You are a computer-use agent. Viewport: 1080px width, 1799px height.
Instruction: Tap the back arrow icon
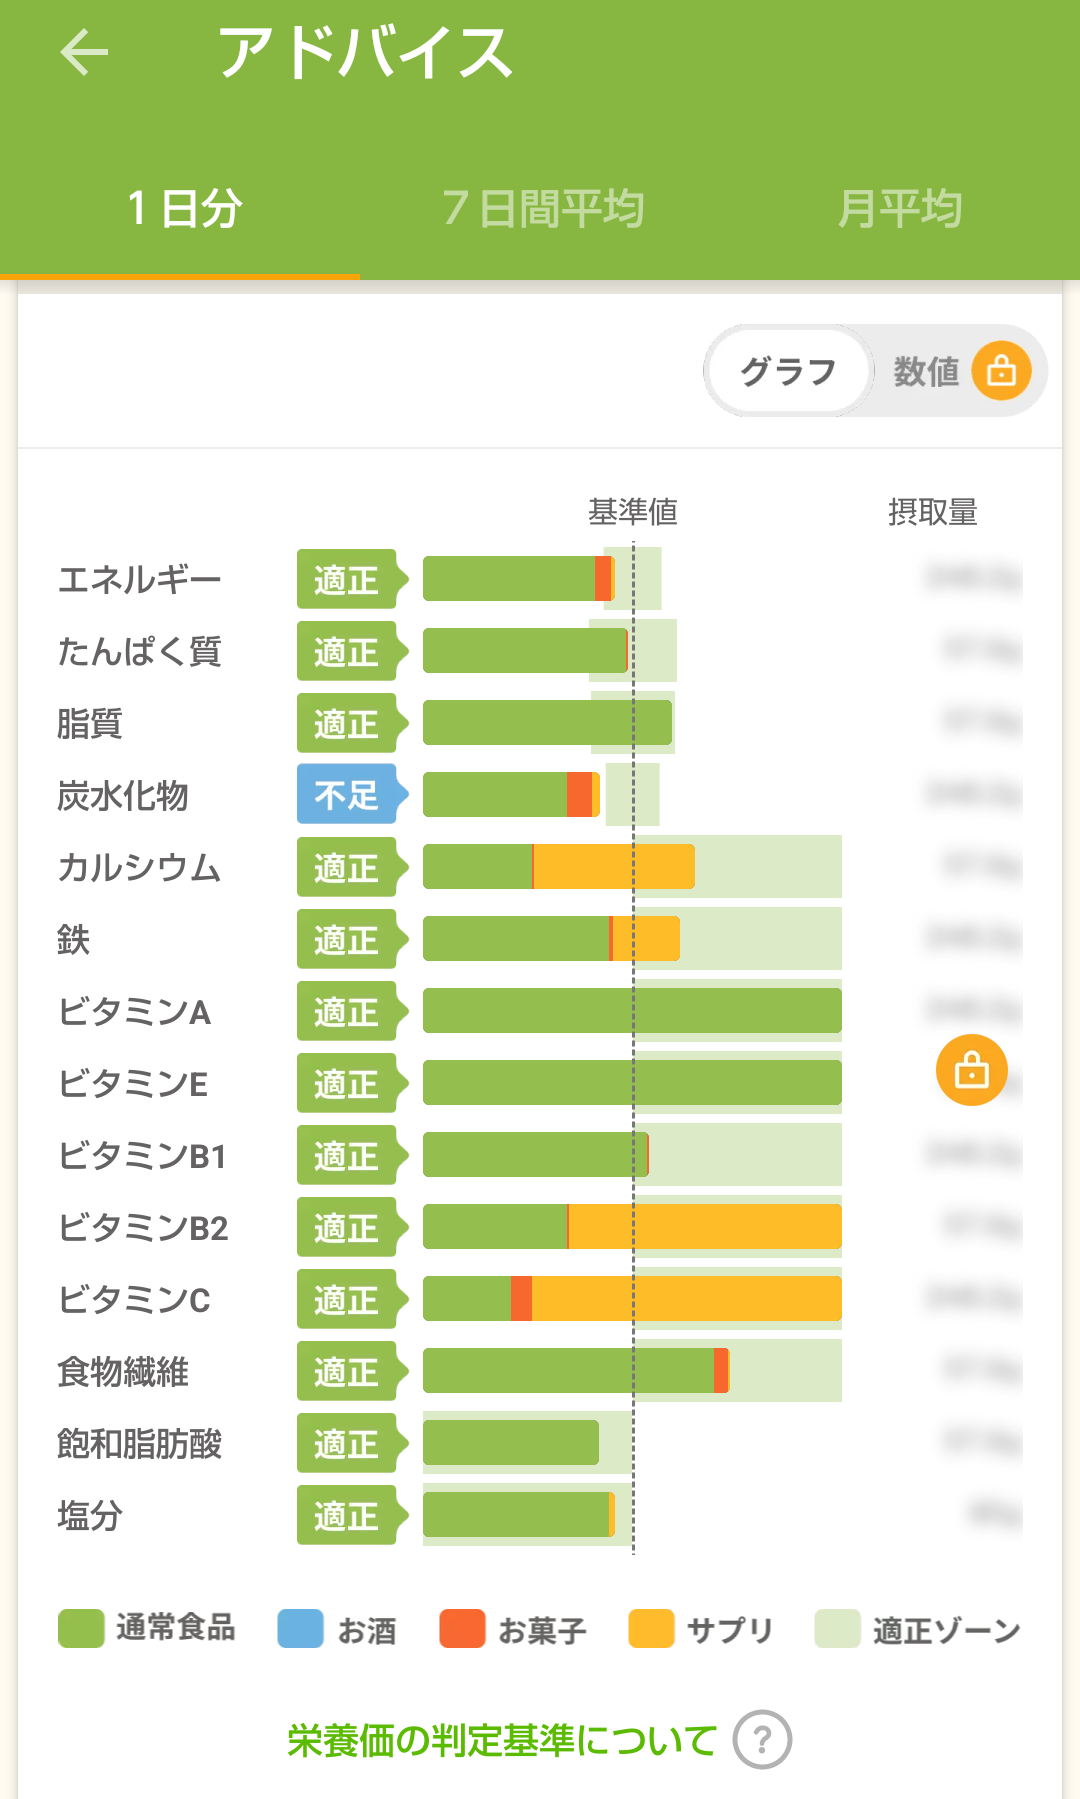(84, 52)
